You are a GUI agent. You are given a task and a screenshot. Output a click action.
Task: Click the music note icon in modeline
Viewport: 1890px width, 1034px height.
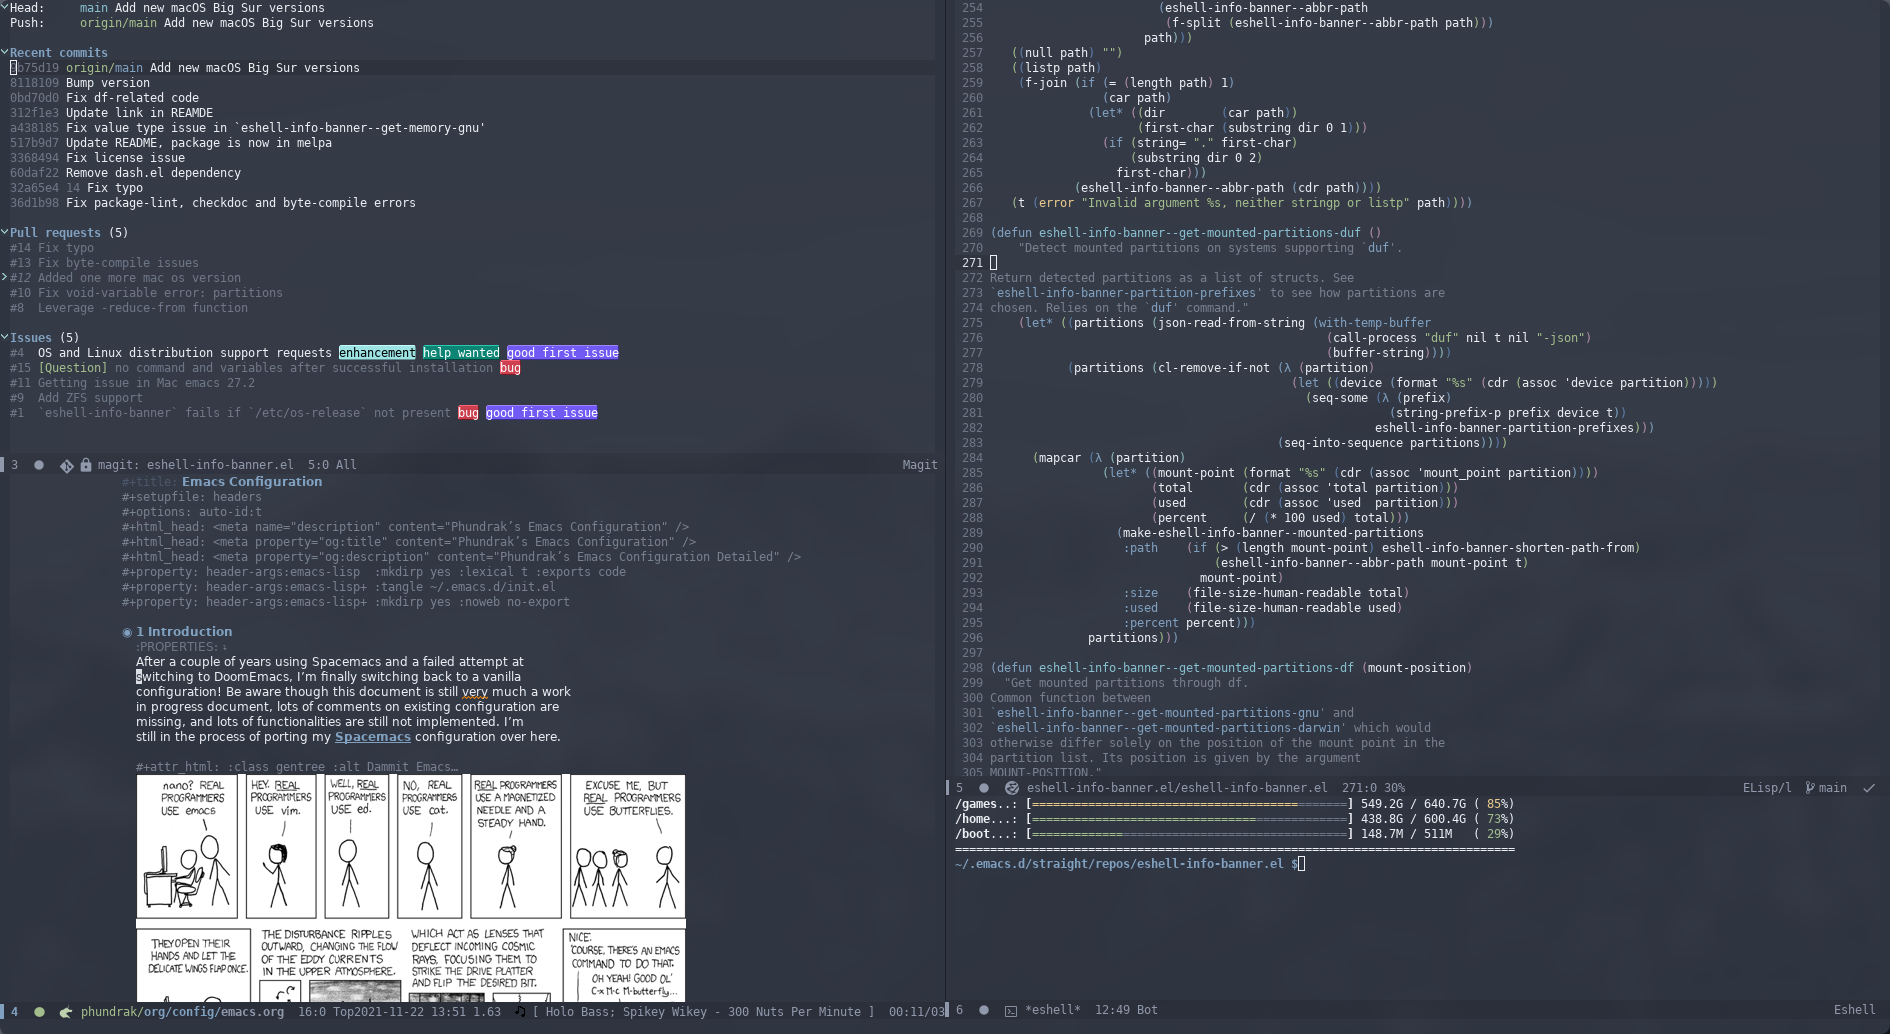click(x=519, y=1012)
